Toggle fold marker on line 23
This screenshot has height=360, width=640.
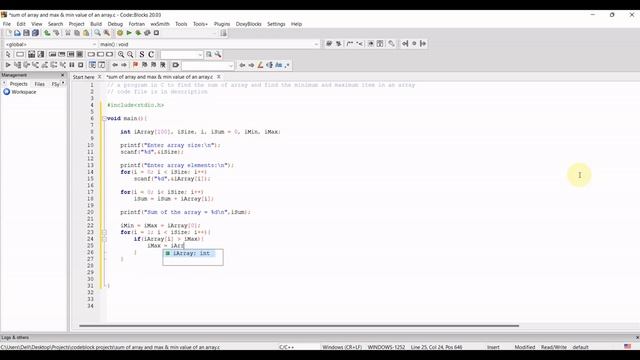[104, 232]
